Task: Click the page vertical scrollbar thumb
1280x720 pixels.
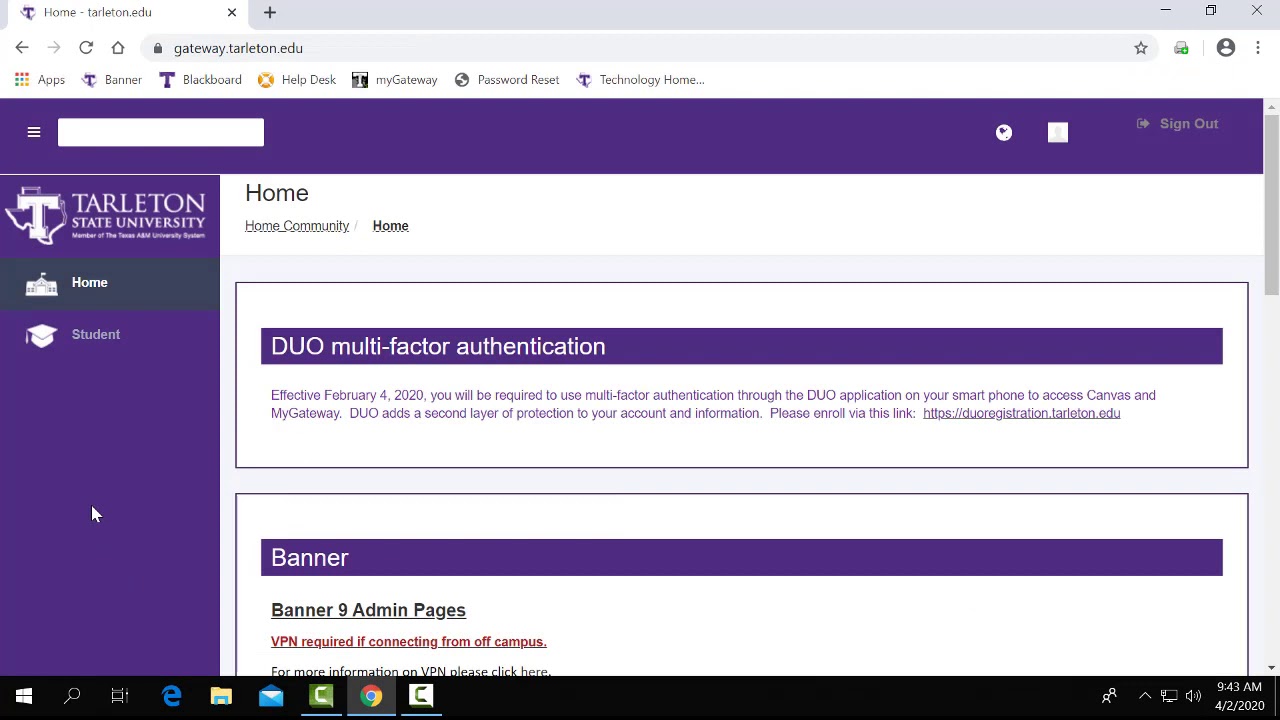Action: coord(1271,205)
